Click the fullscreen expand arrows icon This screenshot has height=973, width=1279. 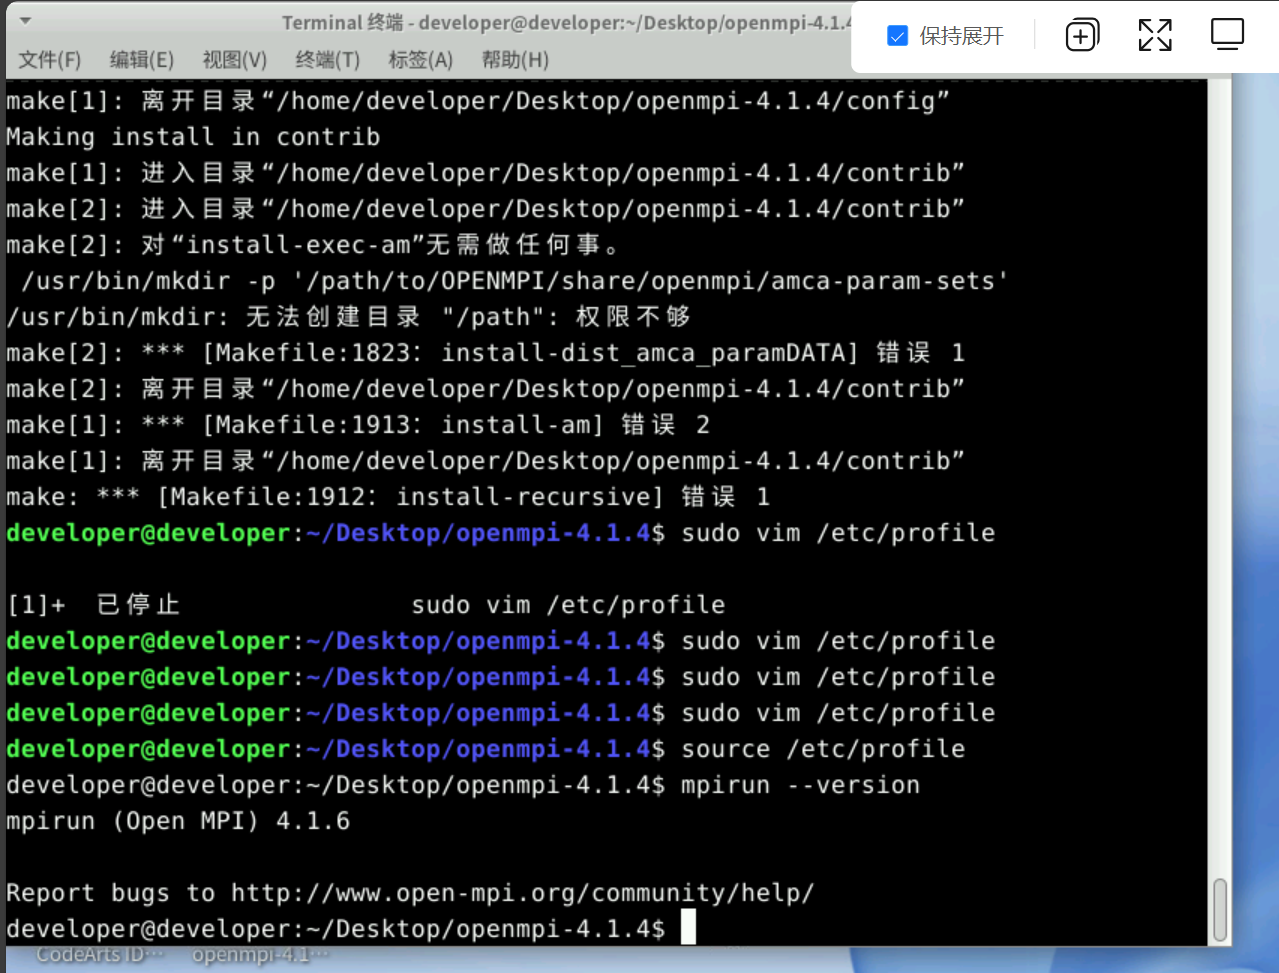[x=1155, y=35]
